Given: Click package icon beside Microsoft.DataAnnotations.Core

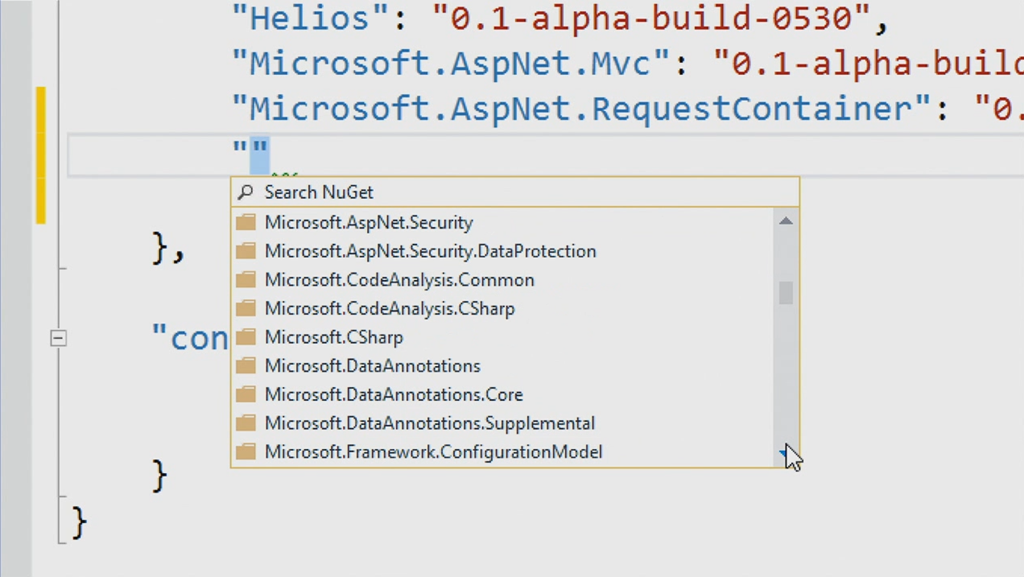Looking at the screenshot, I should 246,395.
